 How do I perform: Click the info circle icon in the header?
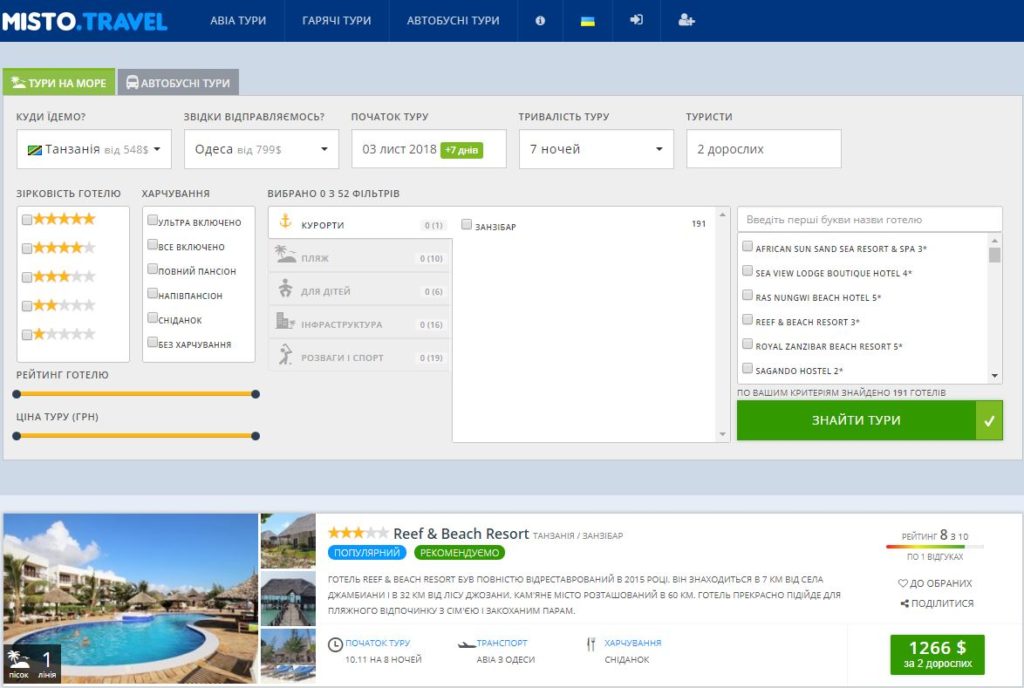[x=539, y=20]
